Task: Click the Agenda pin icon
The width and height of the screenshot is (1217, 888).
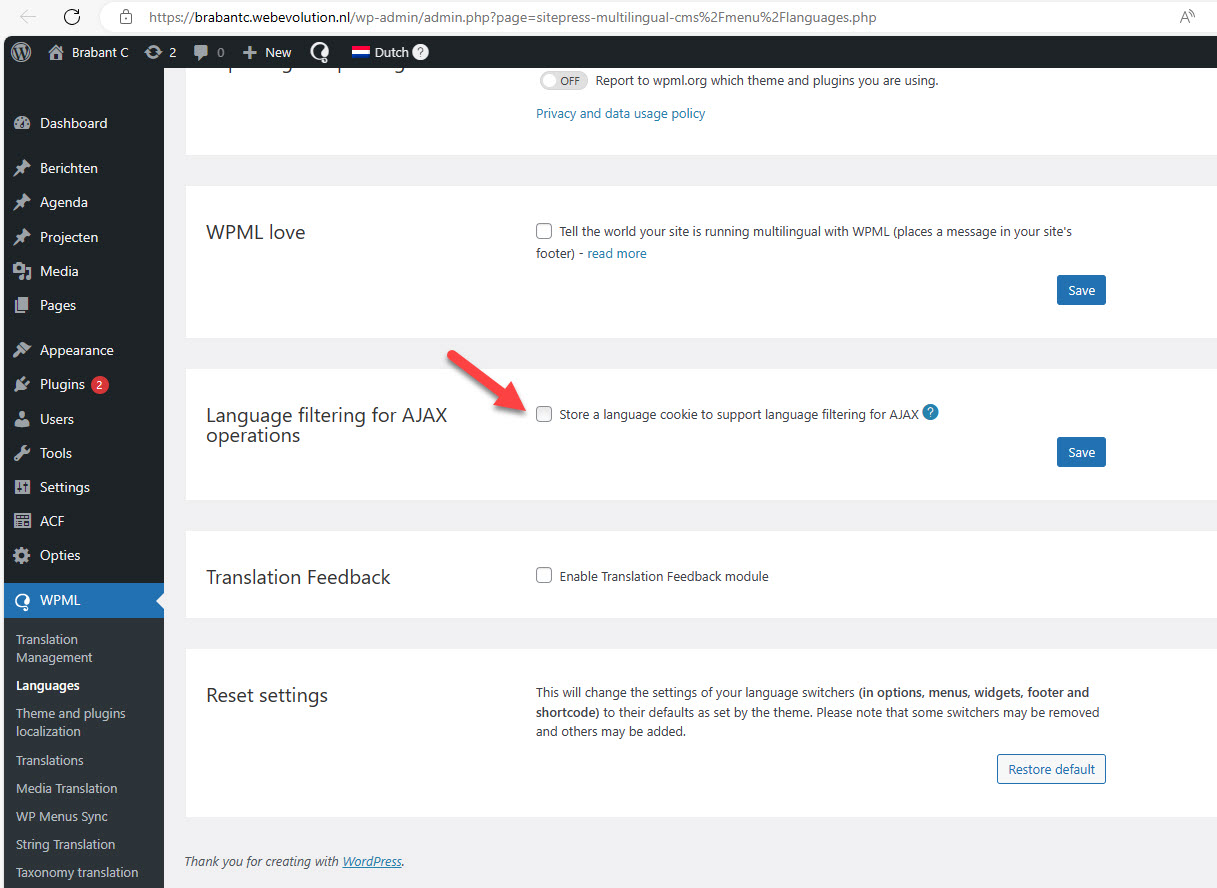Action: point(22,202)
